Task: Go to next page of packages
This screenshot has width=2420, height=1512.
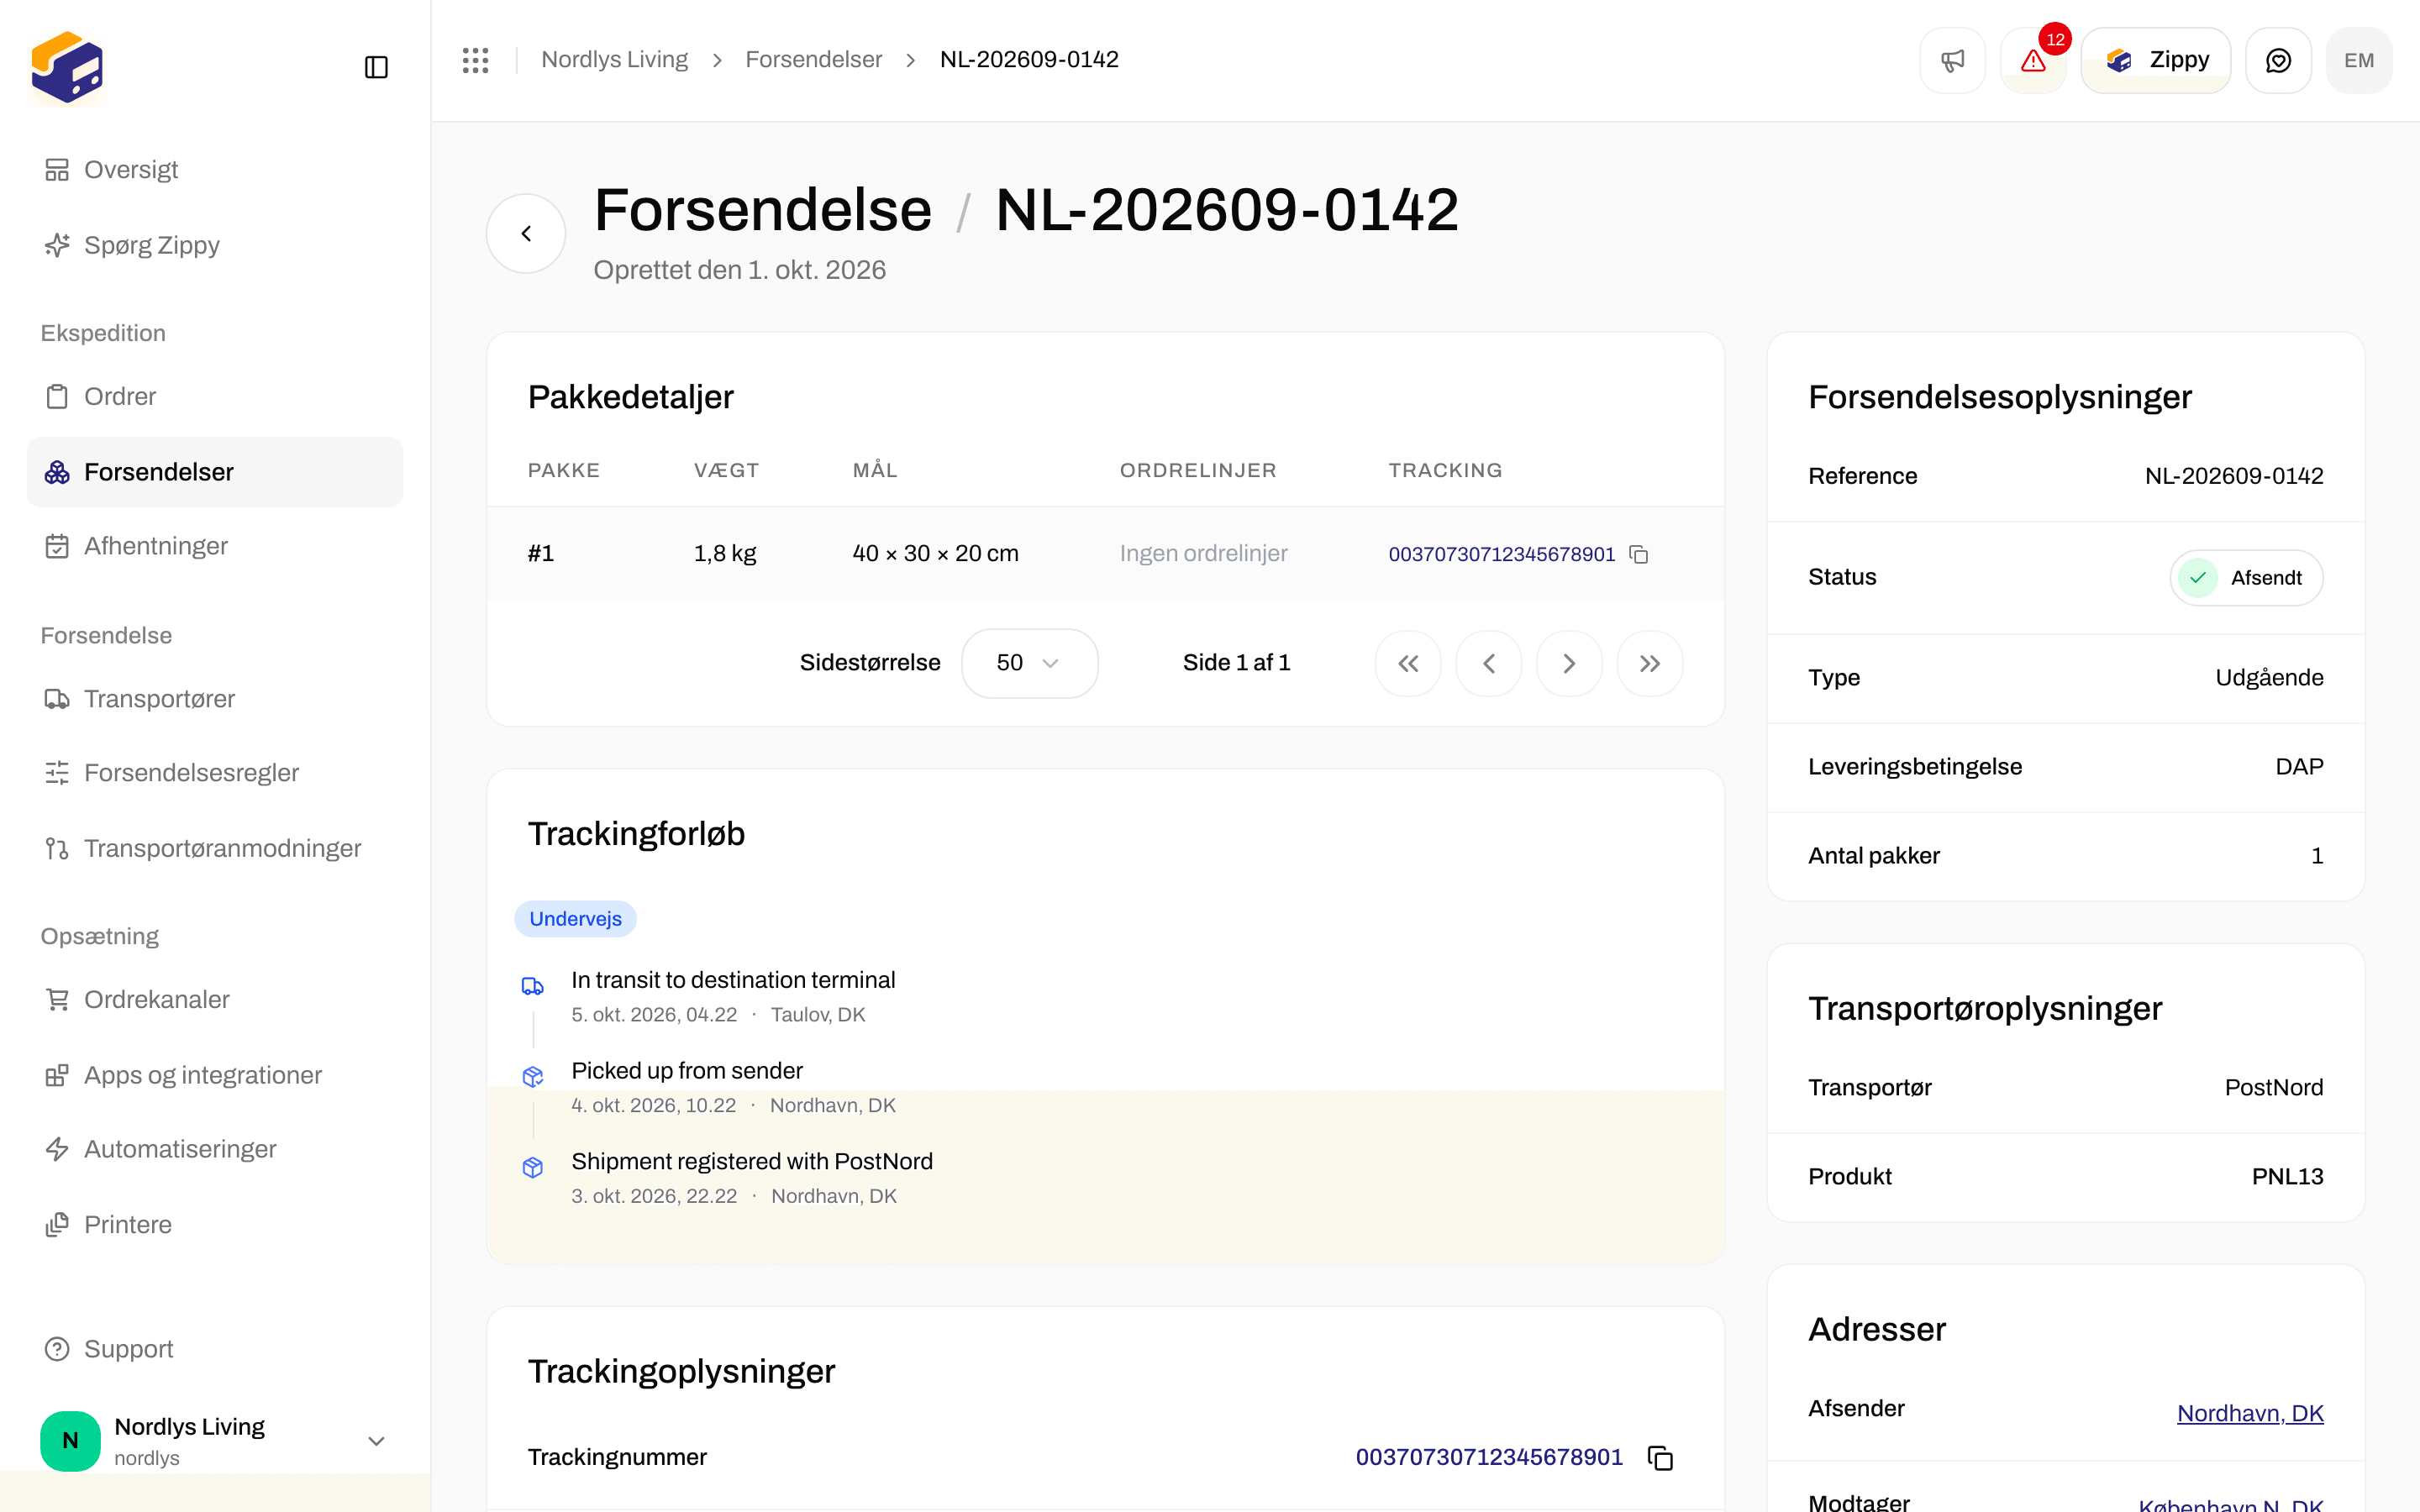Action: tap(1569, 663)
